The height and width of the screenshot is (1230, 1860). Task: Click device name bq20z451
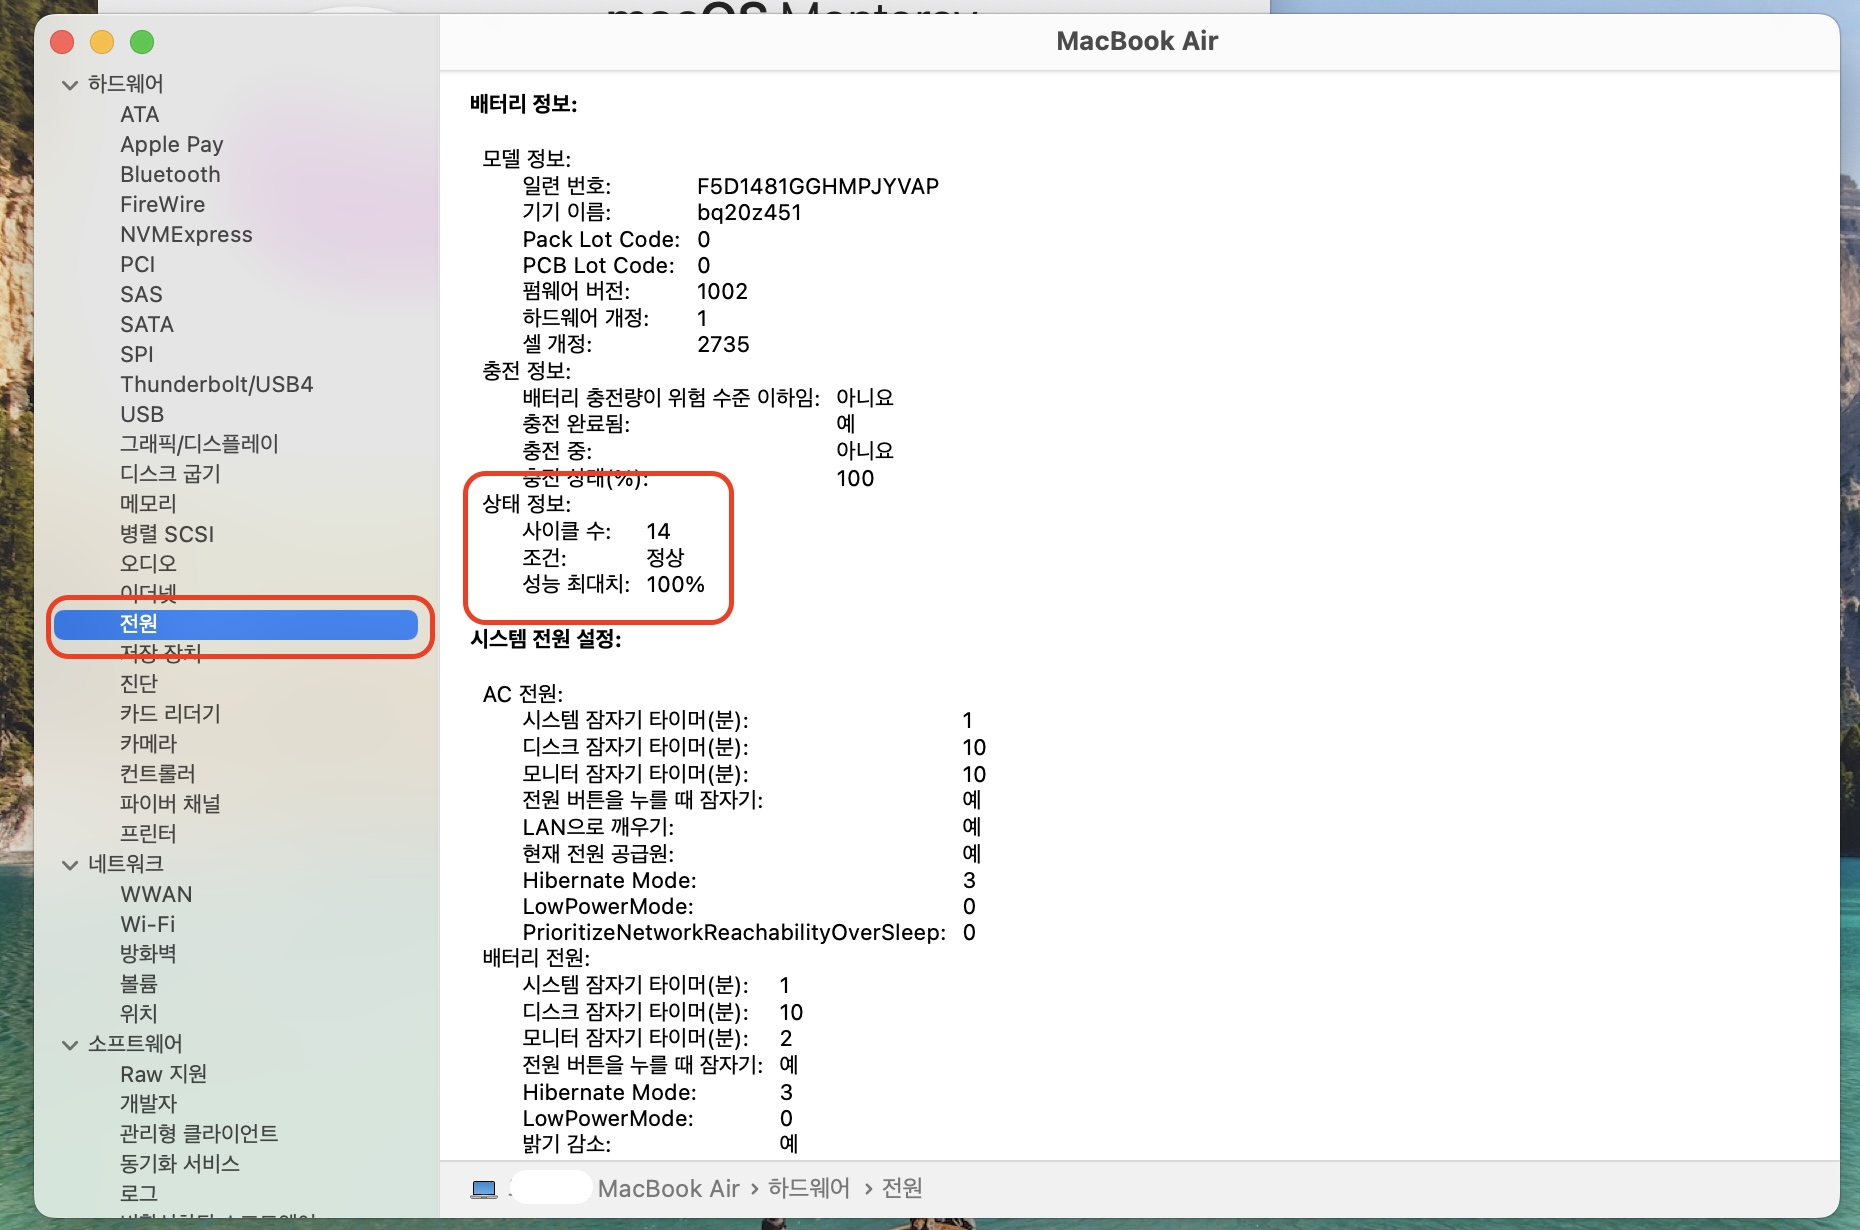[x=749, y=212]
